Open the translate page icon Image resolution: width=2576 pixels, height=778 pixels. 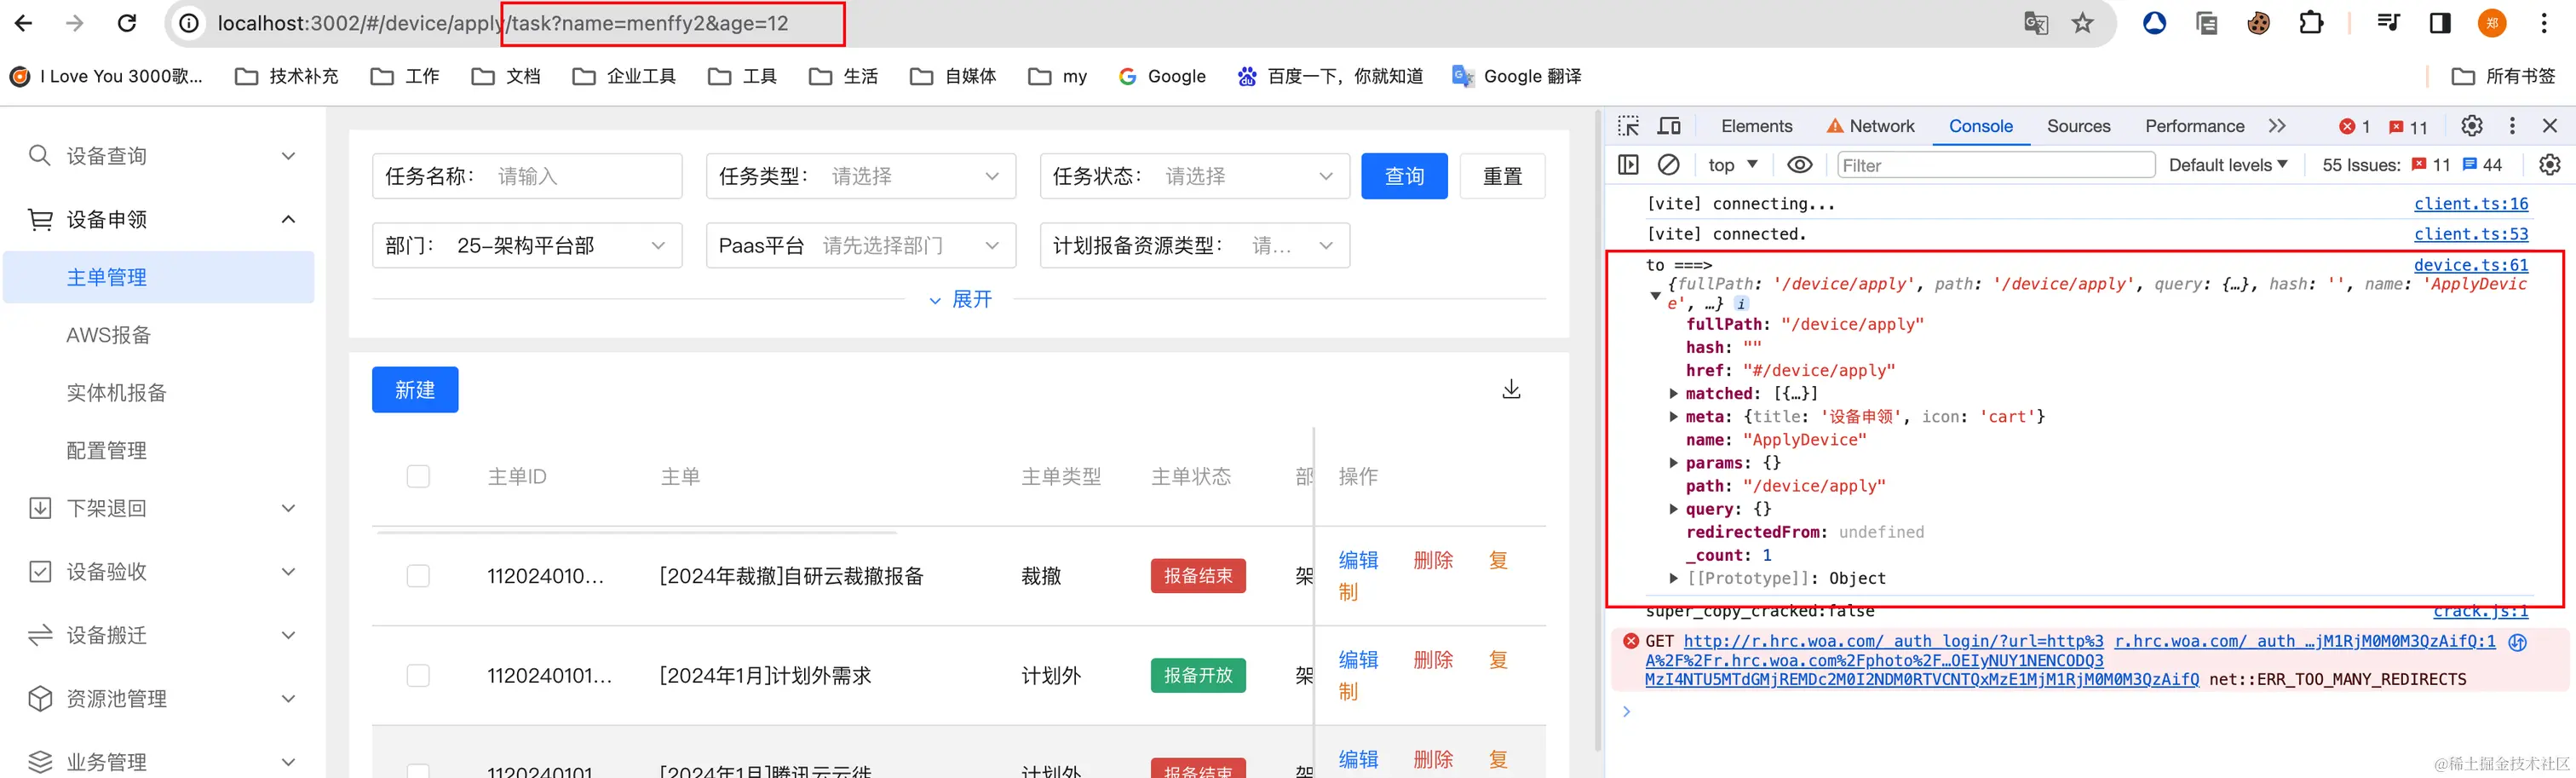pos(2035,23)
